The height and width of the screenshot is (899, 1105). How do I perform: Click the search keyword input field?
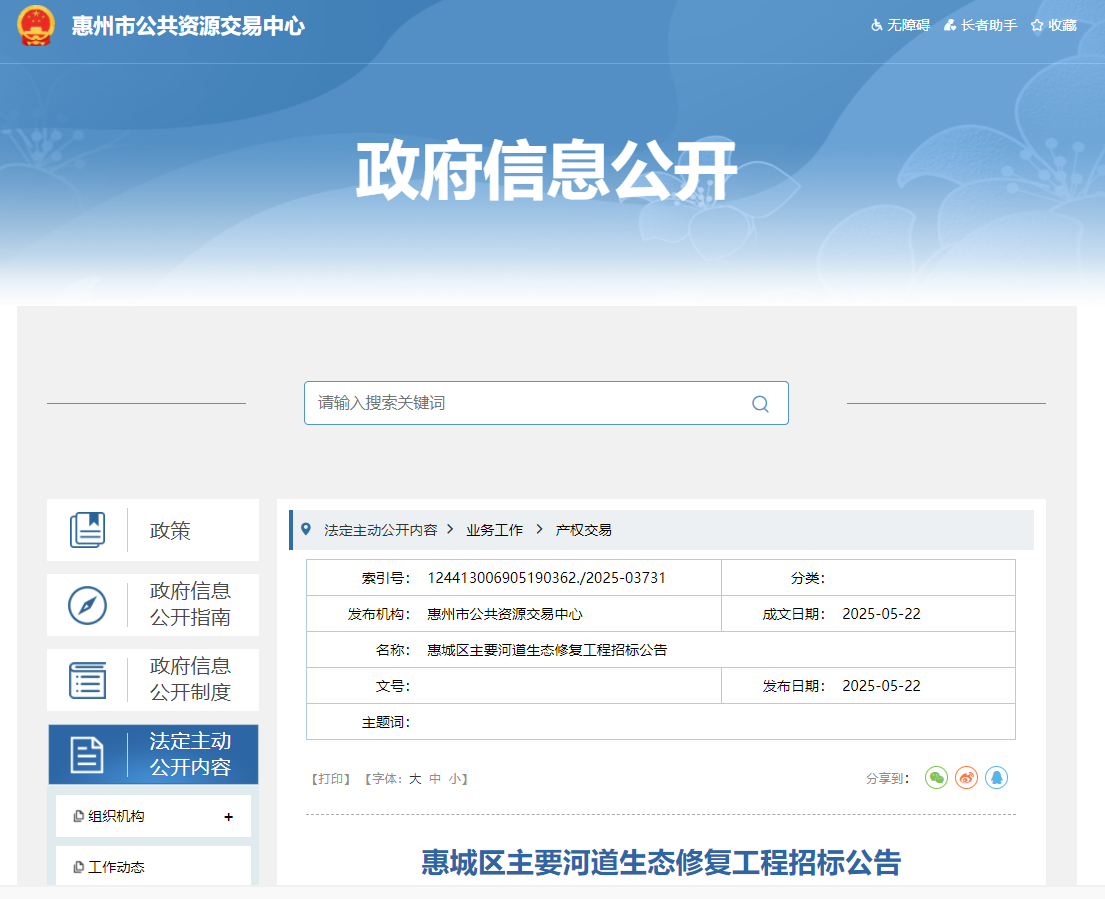pyautogui.click(x=530, y=403)
